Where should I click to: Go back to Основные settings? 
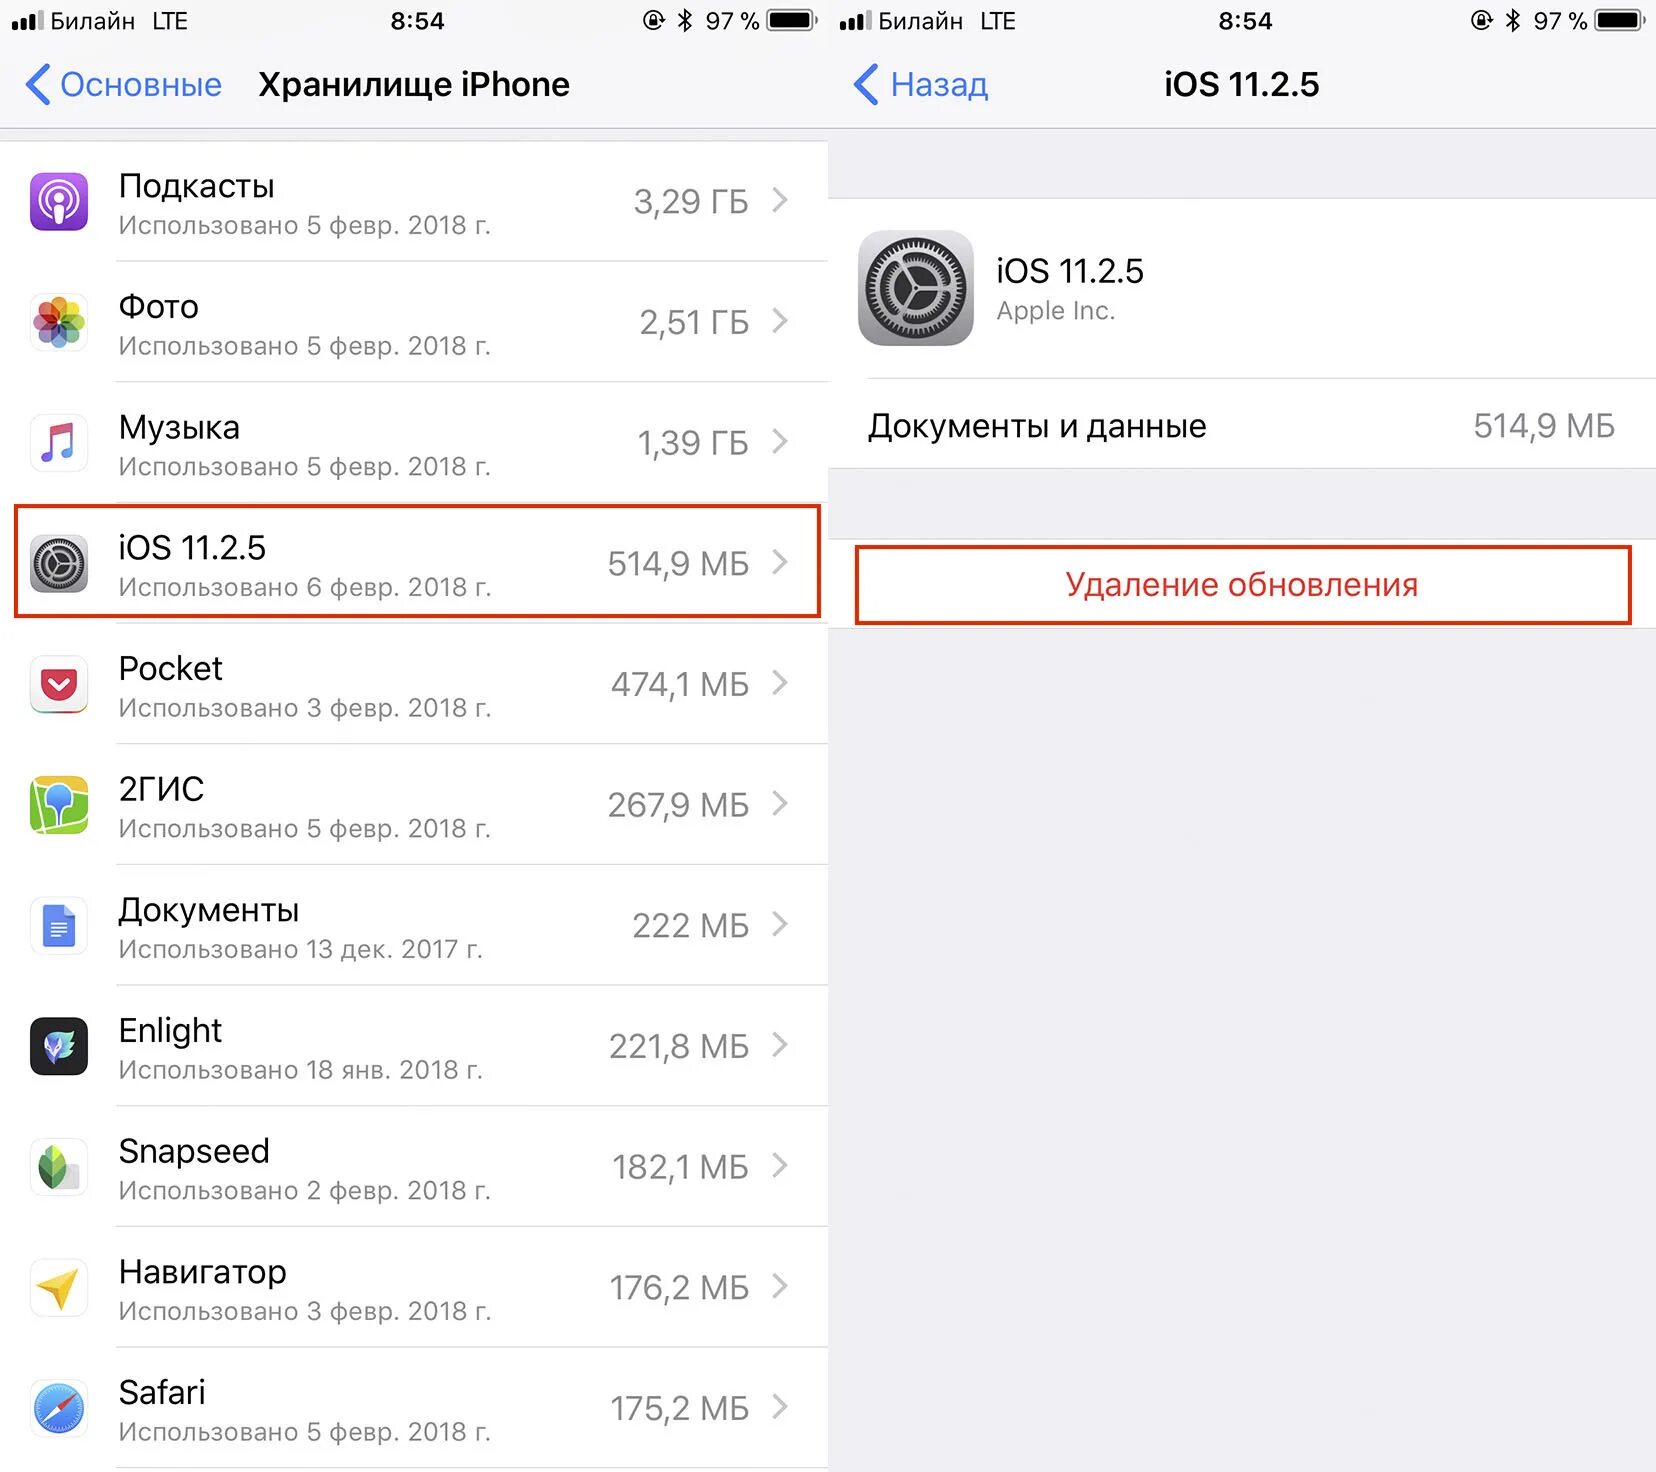(124, 85)
